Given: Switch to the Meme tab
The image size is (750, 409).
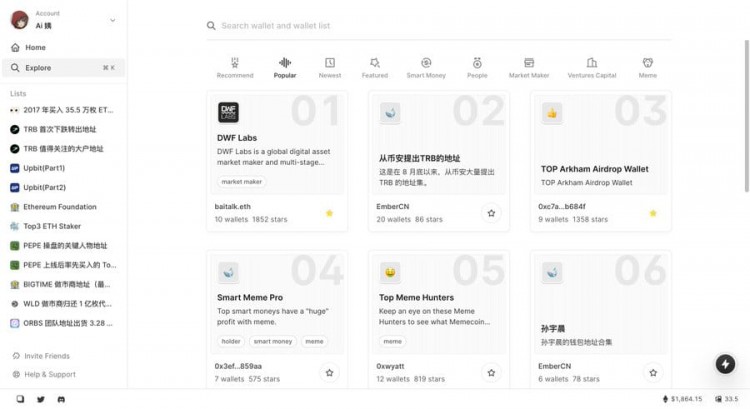Looking at the screenshot, I should click(648, 68).
